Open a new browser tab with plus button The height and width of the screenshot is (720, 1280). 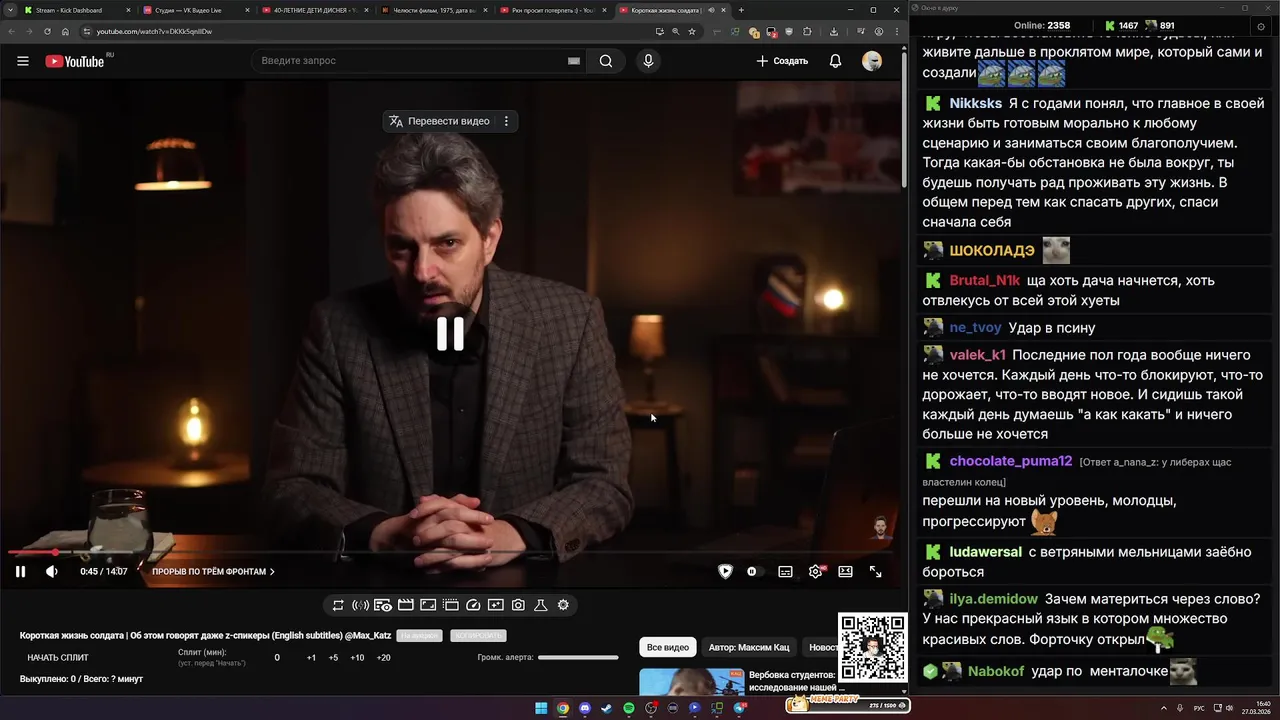tap(741, 10)
